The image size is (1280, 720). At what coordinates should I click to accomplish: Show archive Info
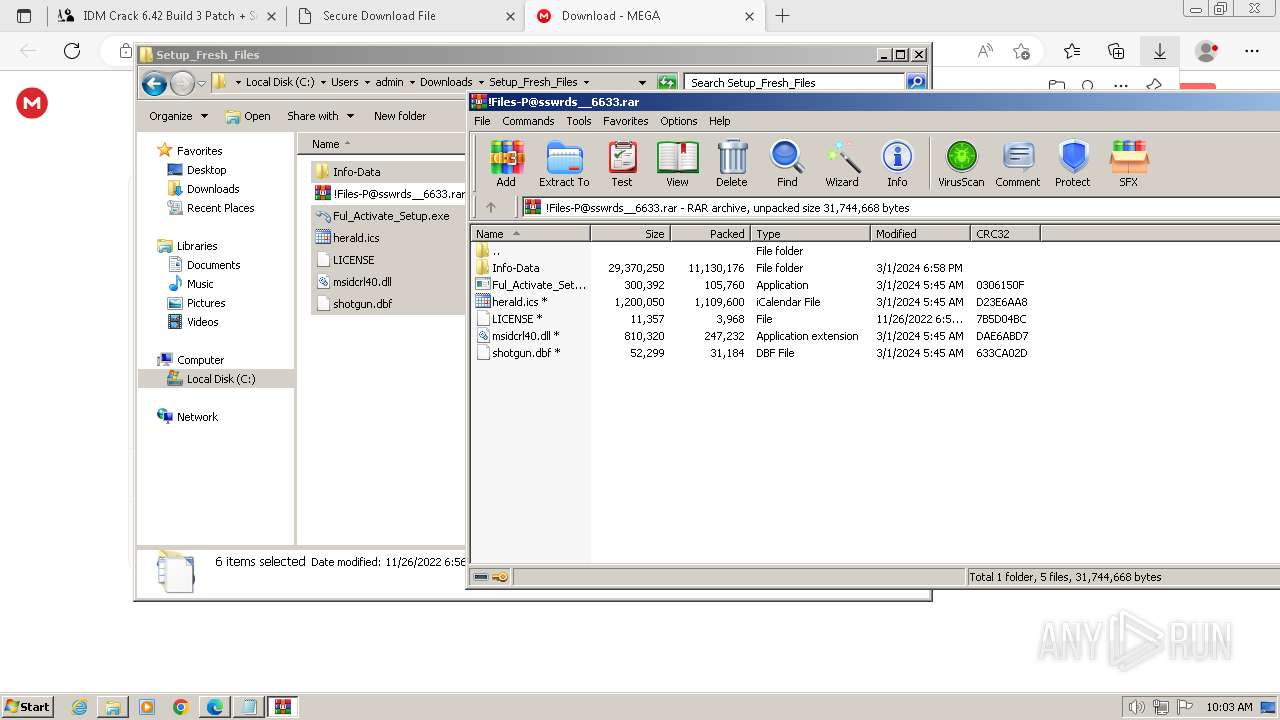coord(897,164)
